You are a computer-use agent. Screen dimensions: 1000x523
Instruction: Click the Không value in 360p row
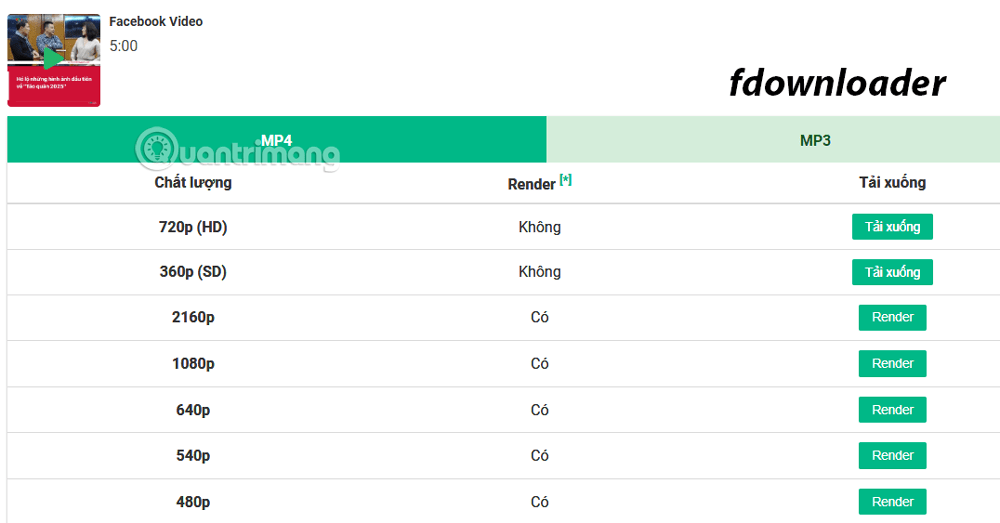point(539,272)
